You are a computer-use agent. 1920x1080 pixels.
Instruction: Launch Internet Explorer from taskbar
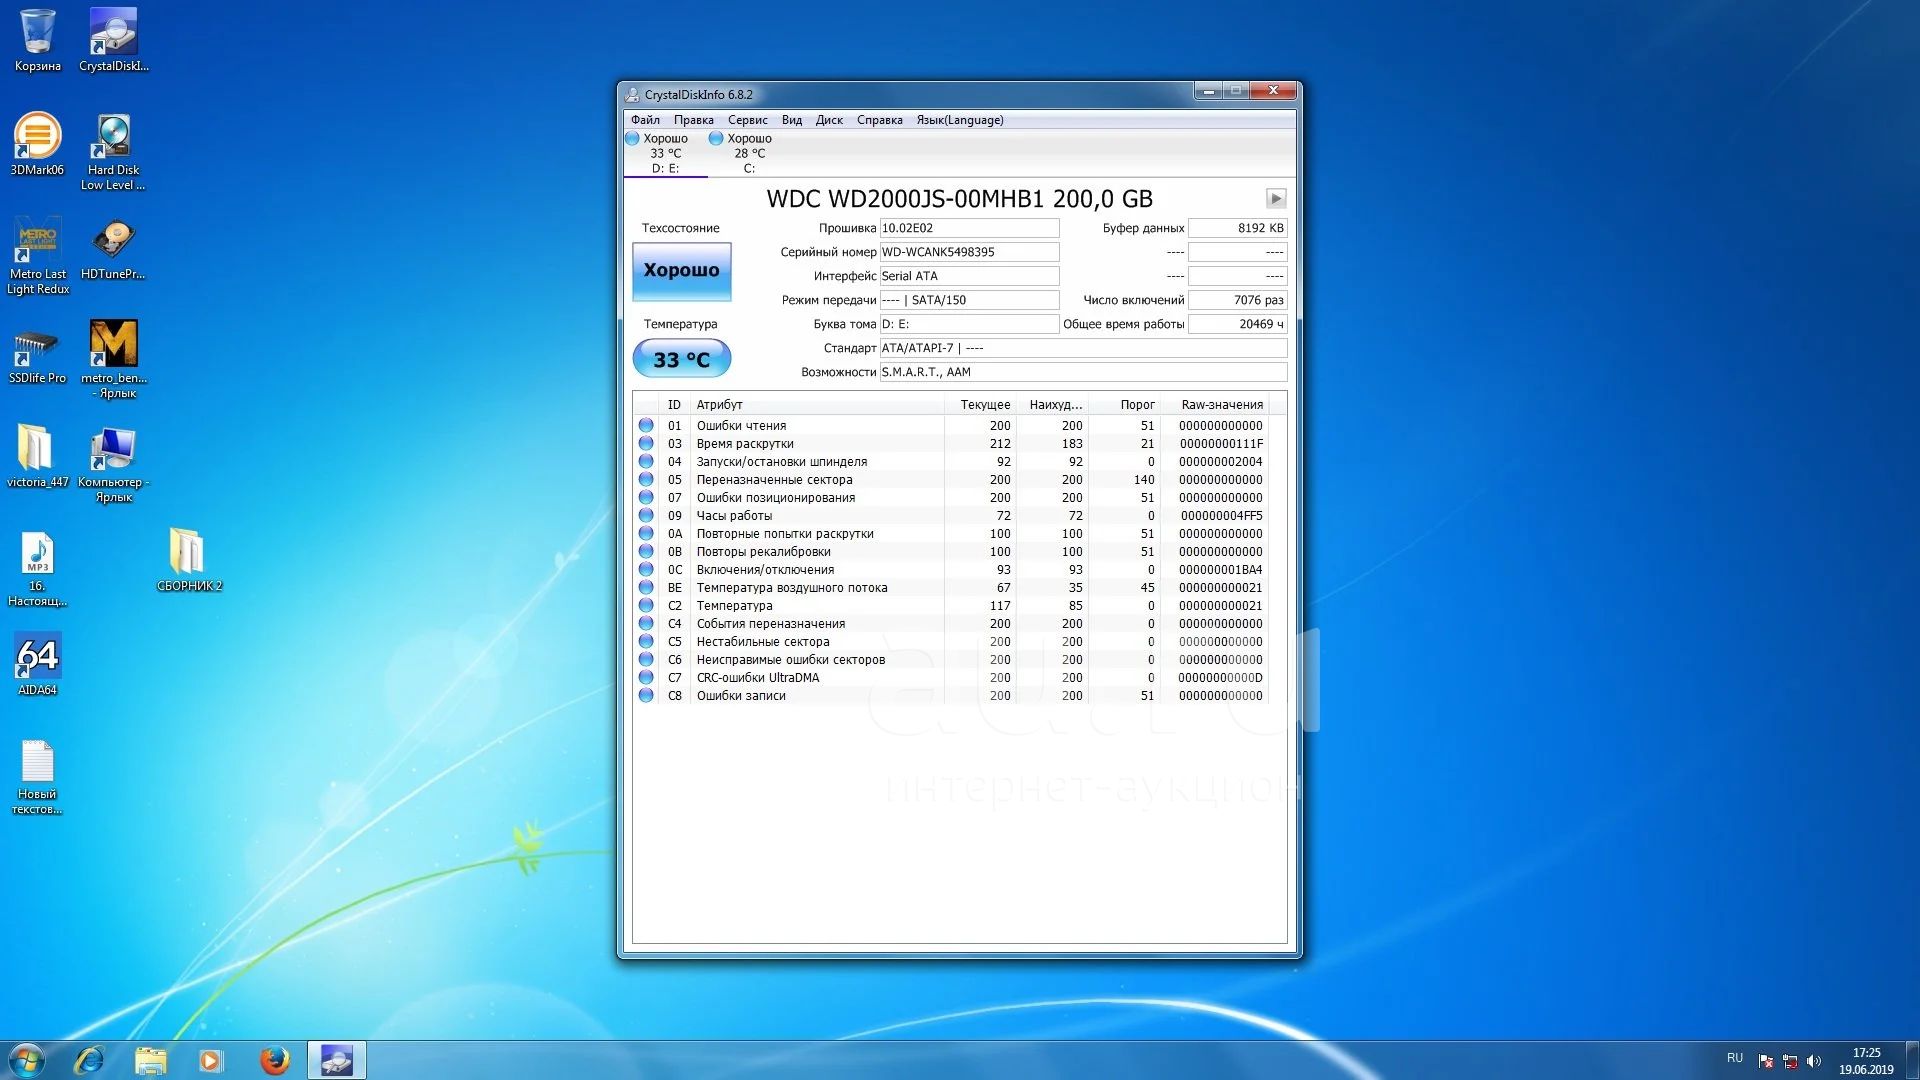[x=90, y=1060]
